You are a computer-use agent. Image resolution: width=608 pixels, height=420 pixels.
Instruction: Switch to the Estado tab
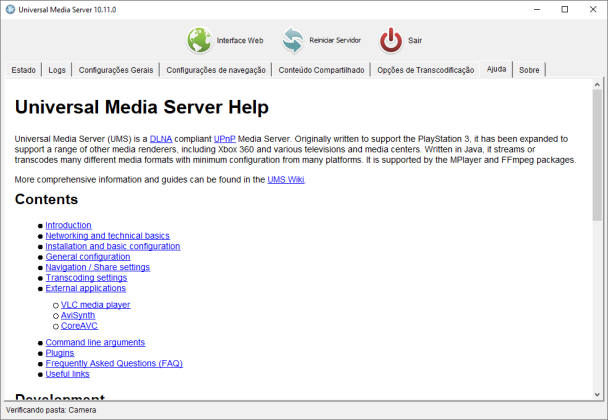[x=24, y=70]
